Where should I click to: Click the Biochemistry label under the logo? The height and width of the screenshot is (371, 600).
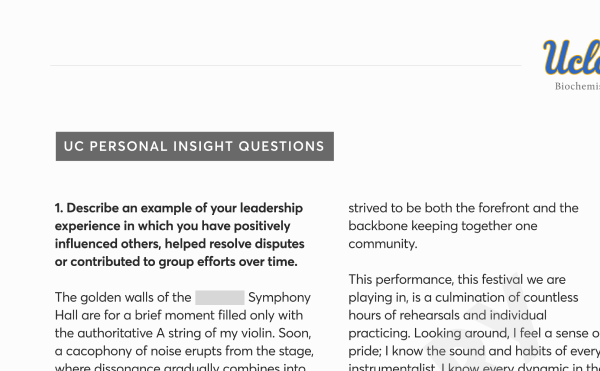(x=577, y=86)
